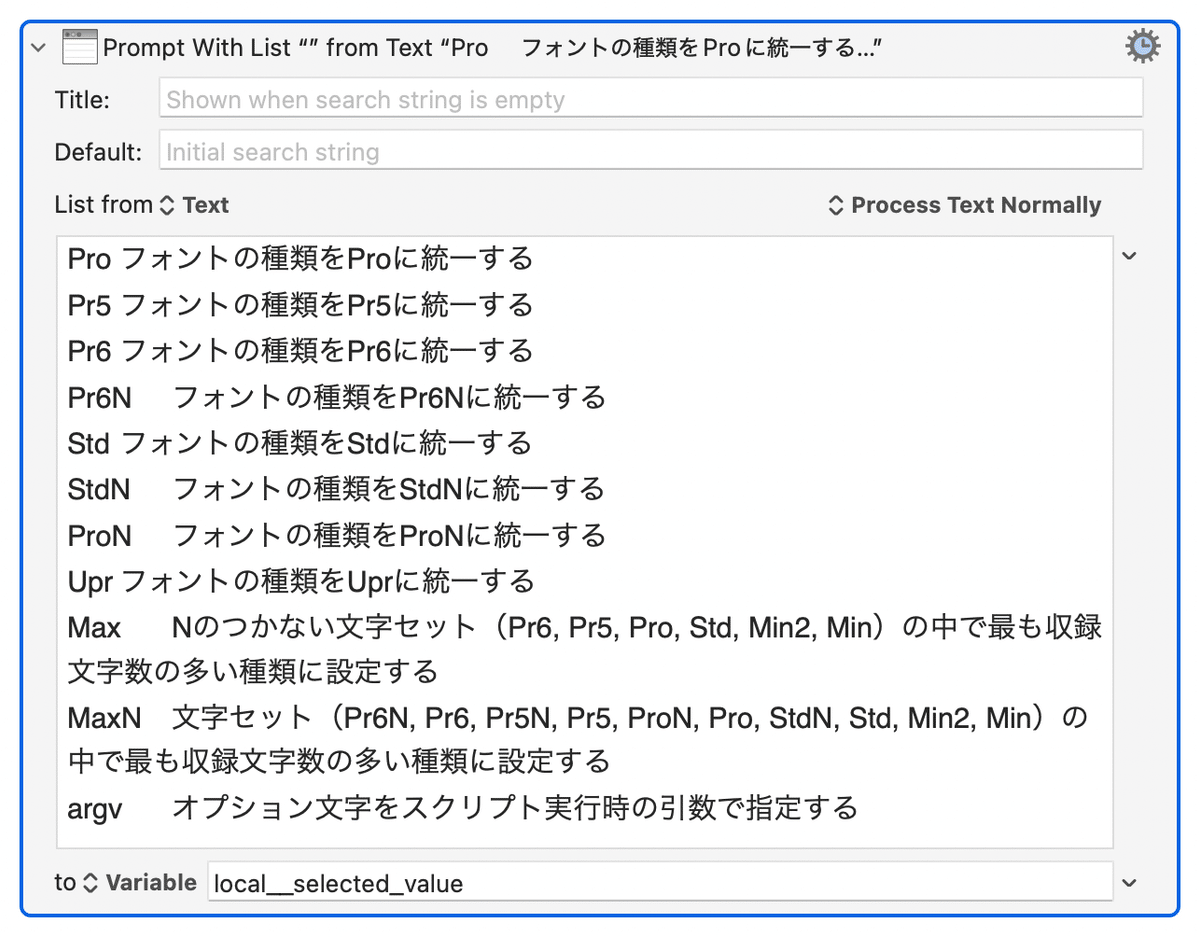Click the action title text
Screen dimensions: 1200x937
point(494,47)
